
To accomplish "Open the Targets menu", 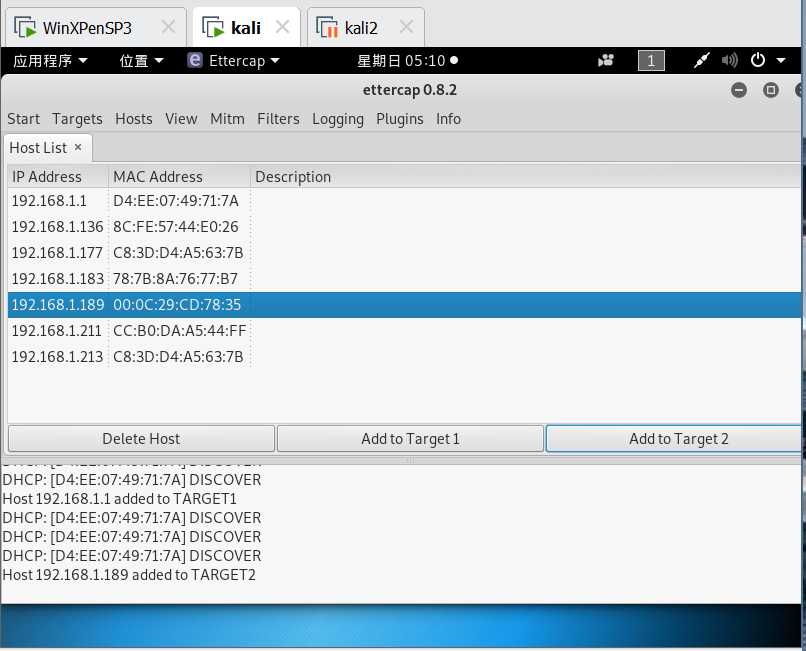I will pyautogui.click(x=77, y=119).
